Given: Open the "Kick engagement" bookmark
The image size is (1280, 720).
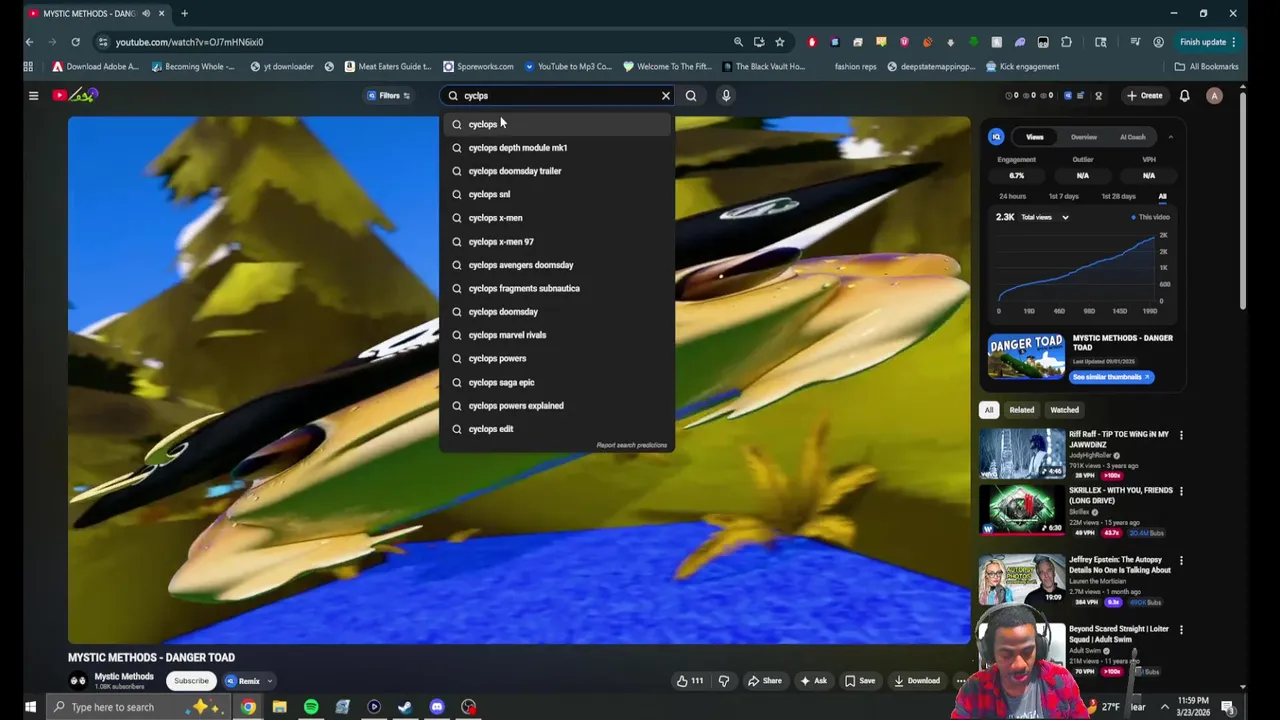Looking at the screenshot, I should (x=1022, y=67).
